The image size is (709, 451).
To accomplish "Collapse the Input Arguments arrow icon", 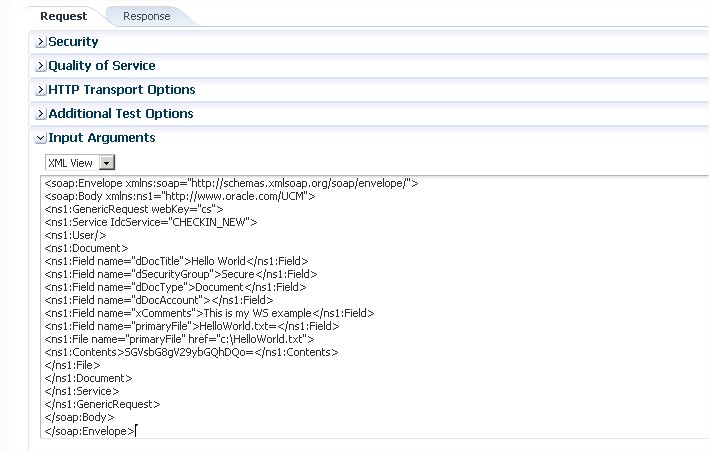I will (40, 138).
